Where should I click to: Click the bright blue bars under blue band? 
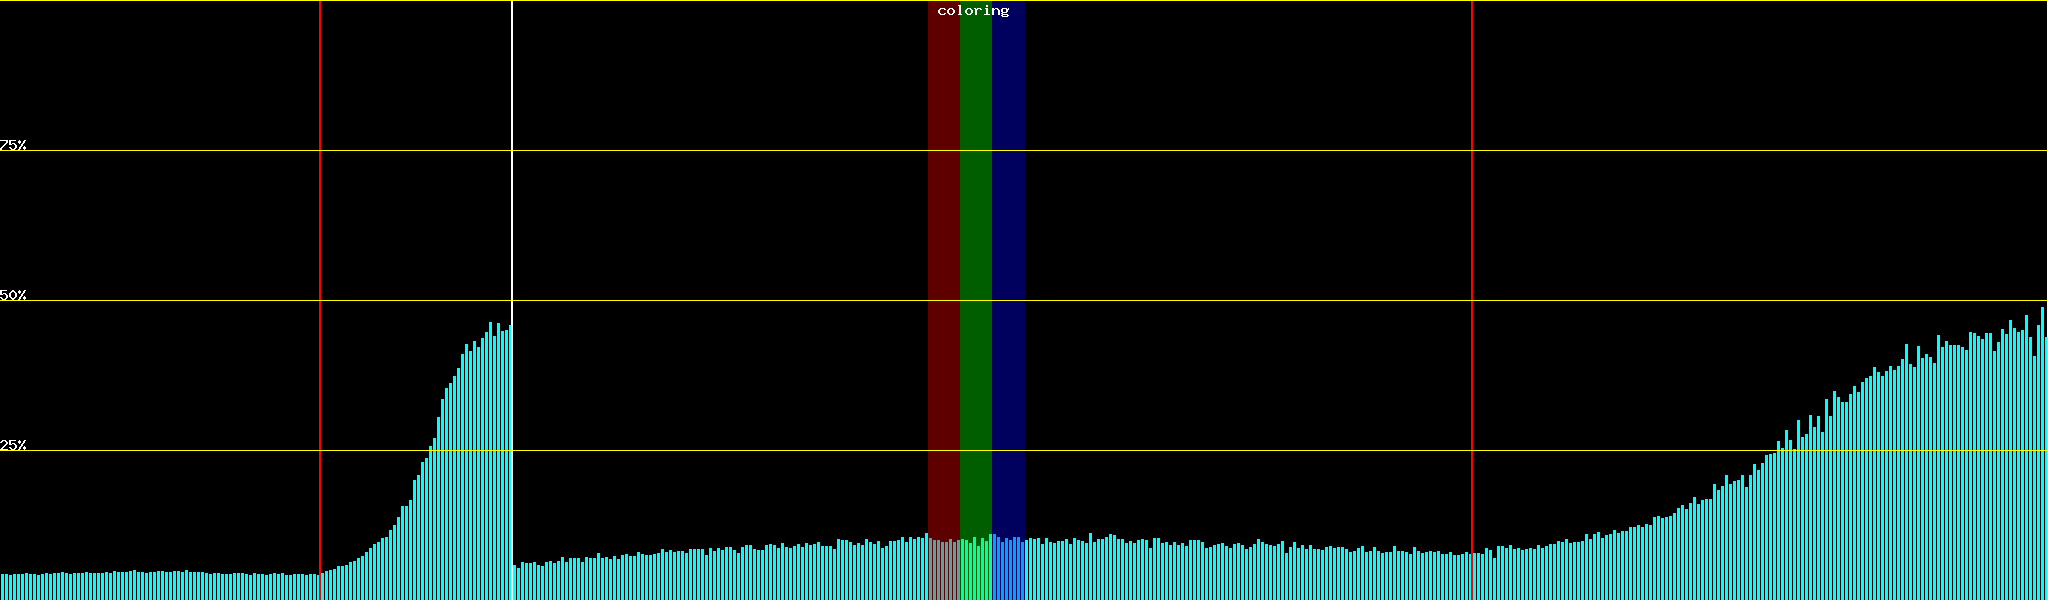1008,570
